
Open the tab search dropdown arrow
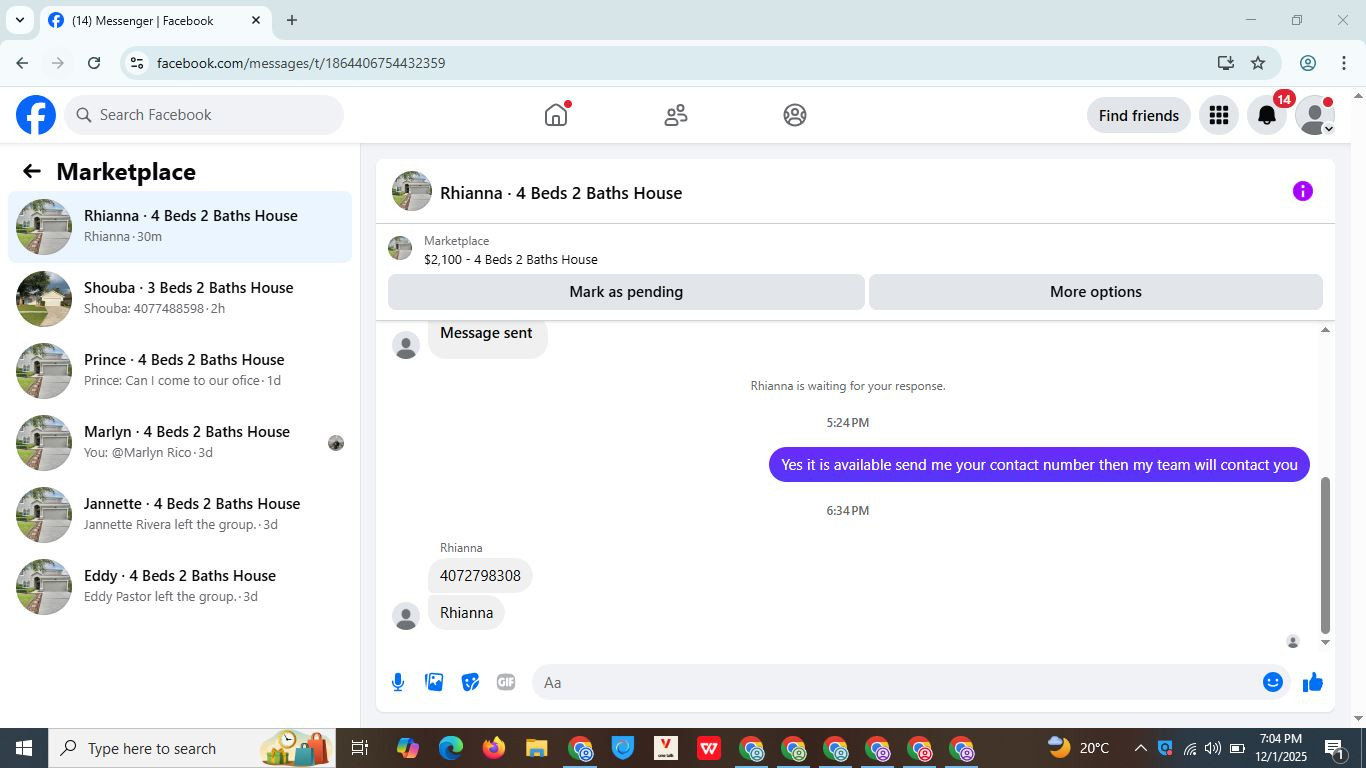[x=19, y=20]
